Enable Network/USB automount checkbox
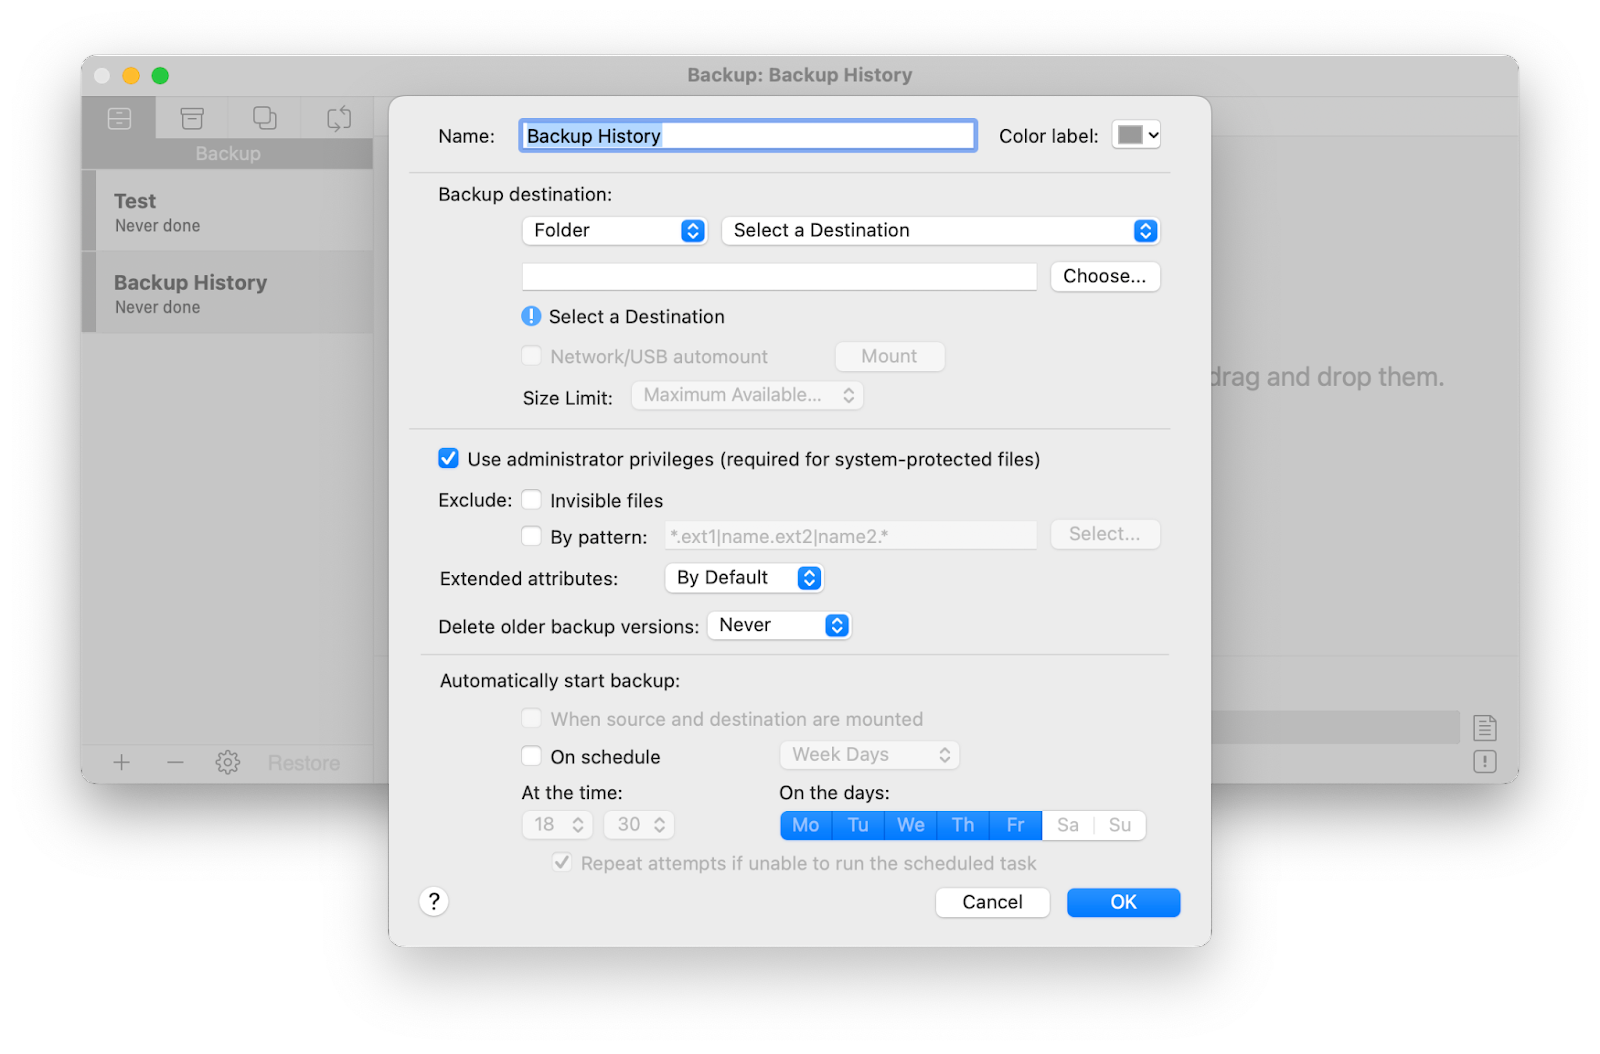This screenshot has height=1054, width=1600. pos(532,356)
